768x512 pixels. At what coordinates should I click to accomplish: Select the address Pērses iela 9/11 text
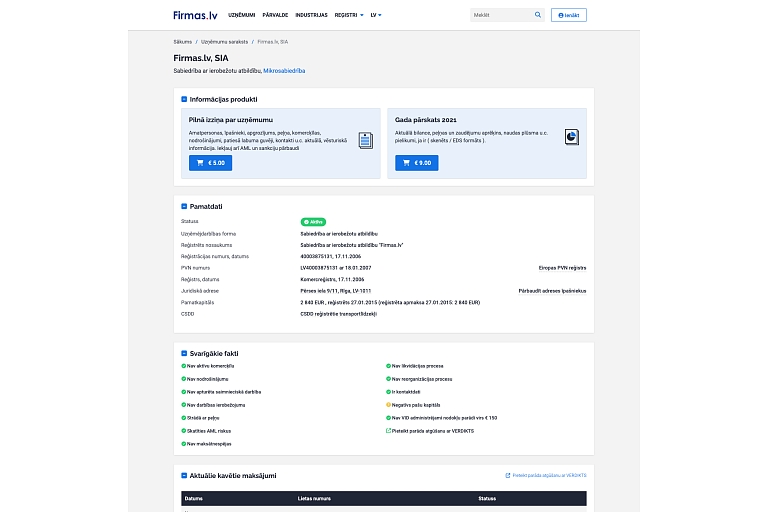tap(336, 291)
